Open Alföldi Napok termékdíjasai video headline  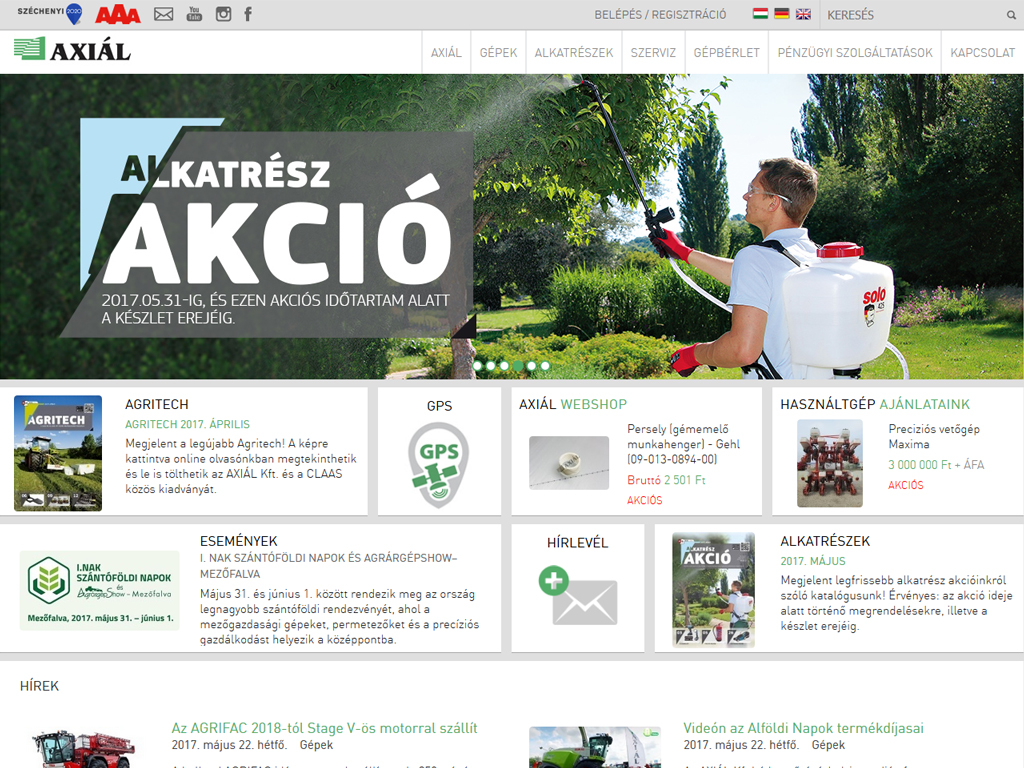pos(803,728)
